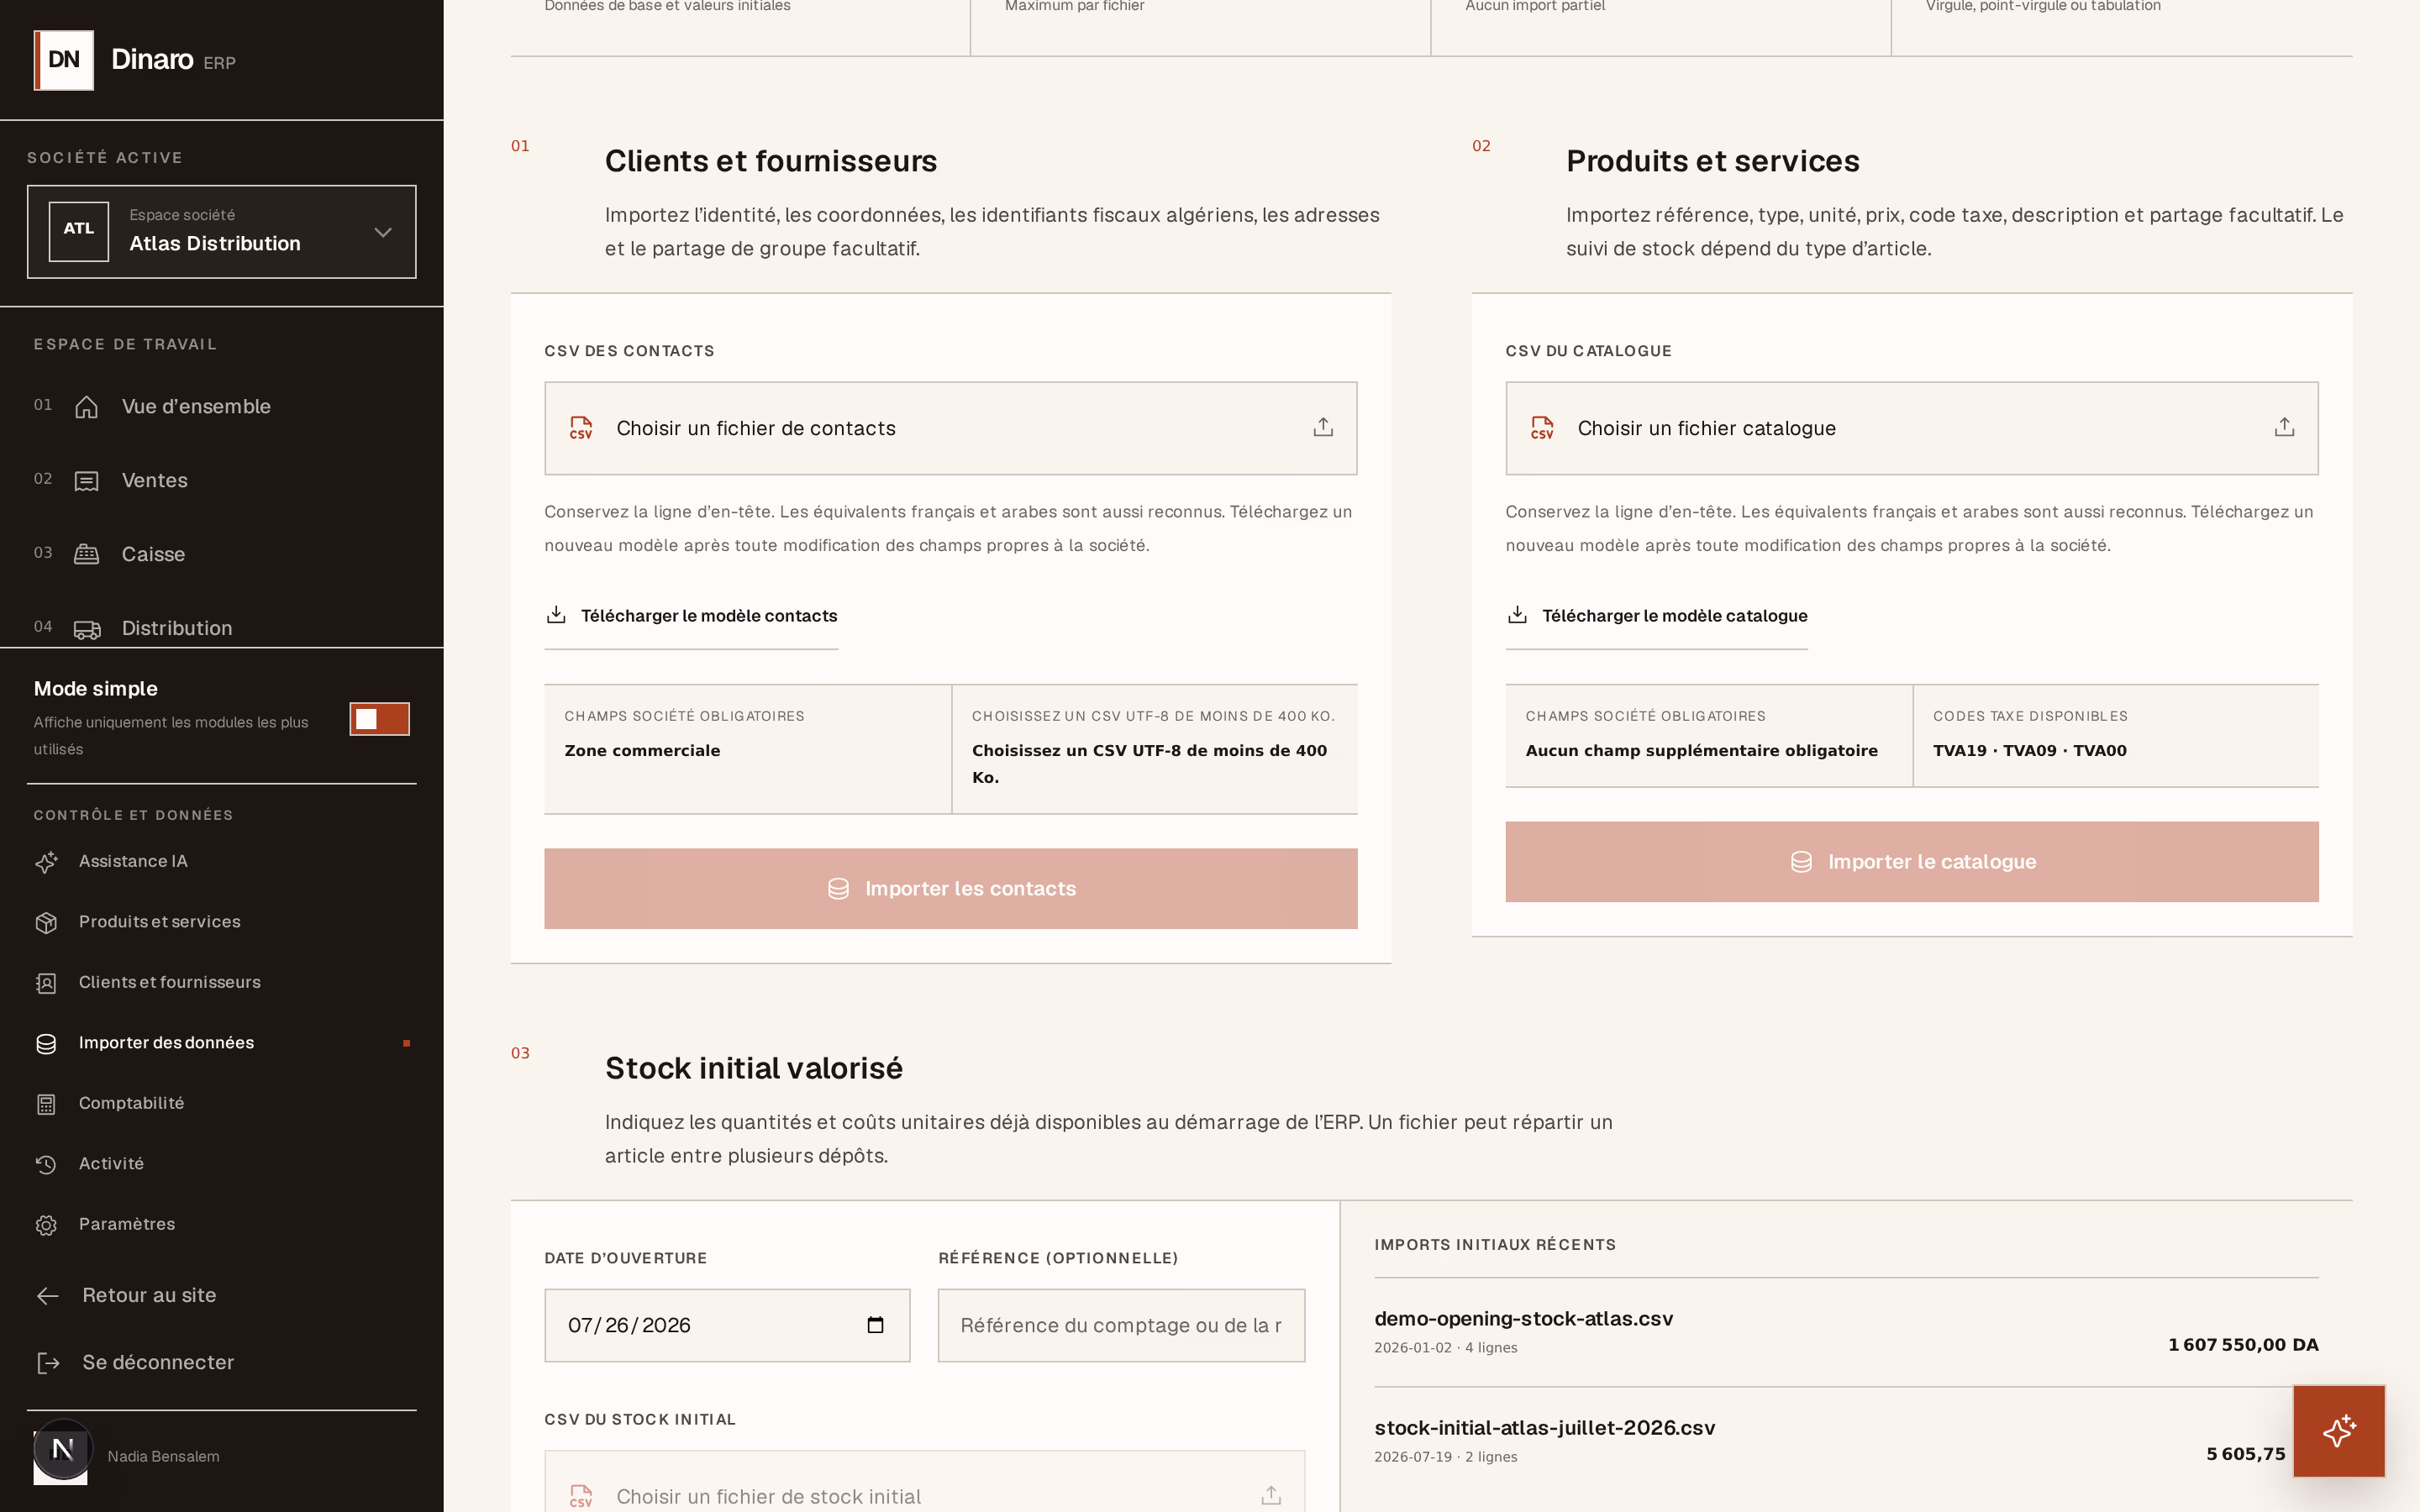Click the TVA19 · TVA09 · TVA00 tax codes
The height and width of the screenshot is (1512, 2420).
tap(2029, 751)
